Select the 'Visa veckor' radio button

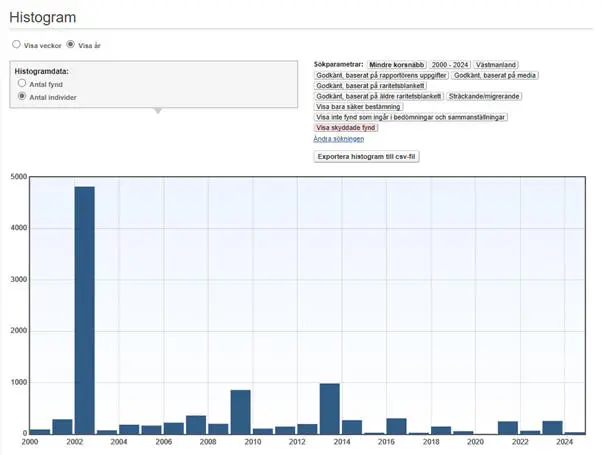click(16, 45)
